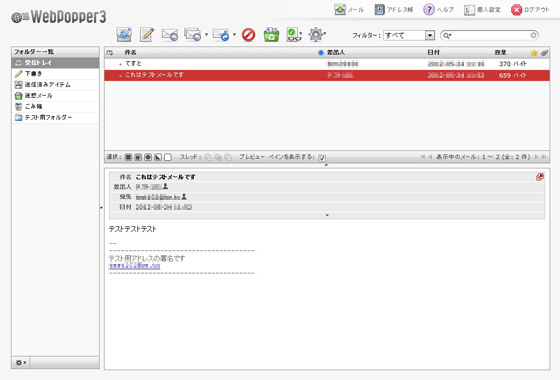Add recipient to contacts icon next to 宛先
Image resolution: width=560 pixels, height=380 pixels.
coord(184,196)
